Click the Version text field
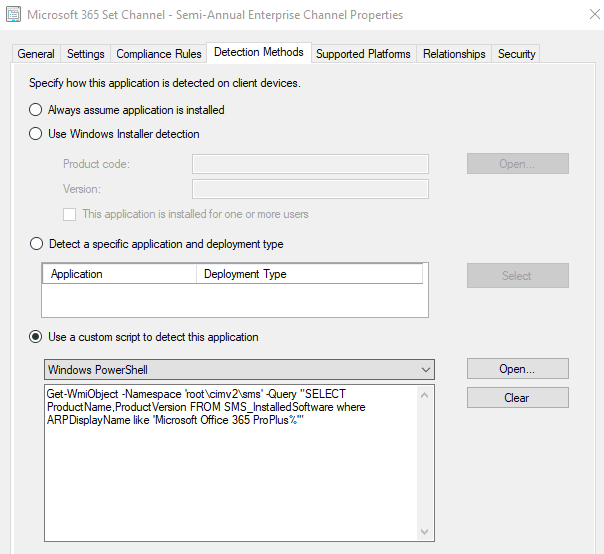Viewport: 604px width, 554px height. point(310,189)
